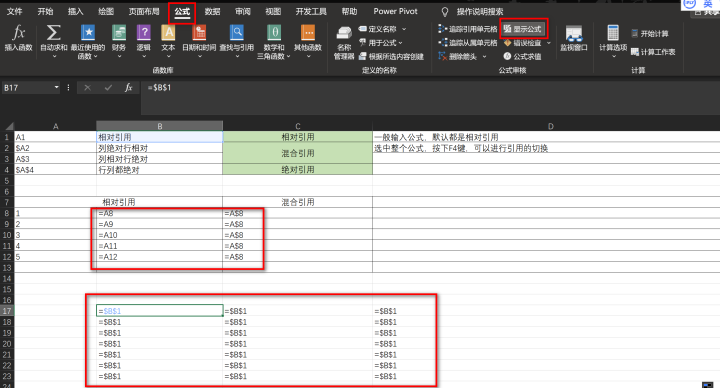Expand the Error Checking dropdown arrow
The width and height of the screenshot is (720, 388).
click(549, 43)
